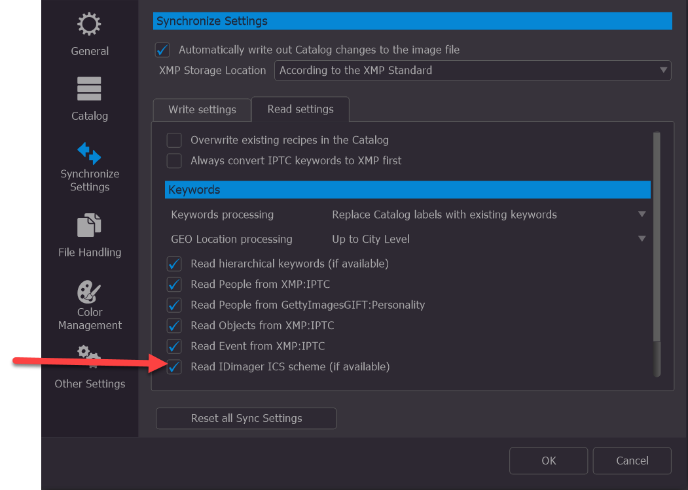Select Synchronize Settings arrows icon
The height and width of the screenshot is (490, 688).
tap(89, 153)
